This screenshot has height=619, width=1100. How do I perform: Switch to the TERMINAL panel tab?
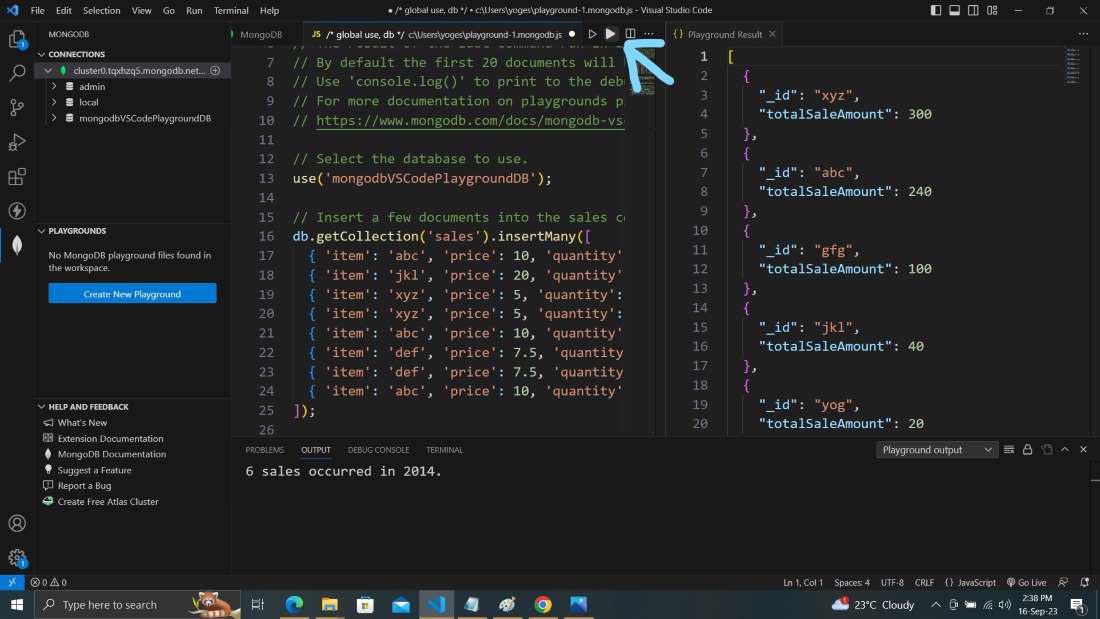444,449
